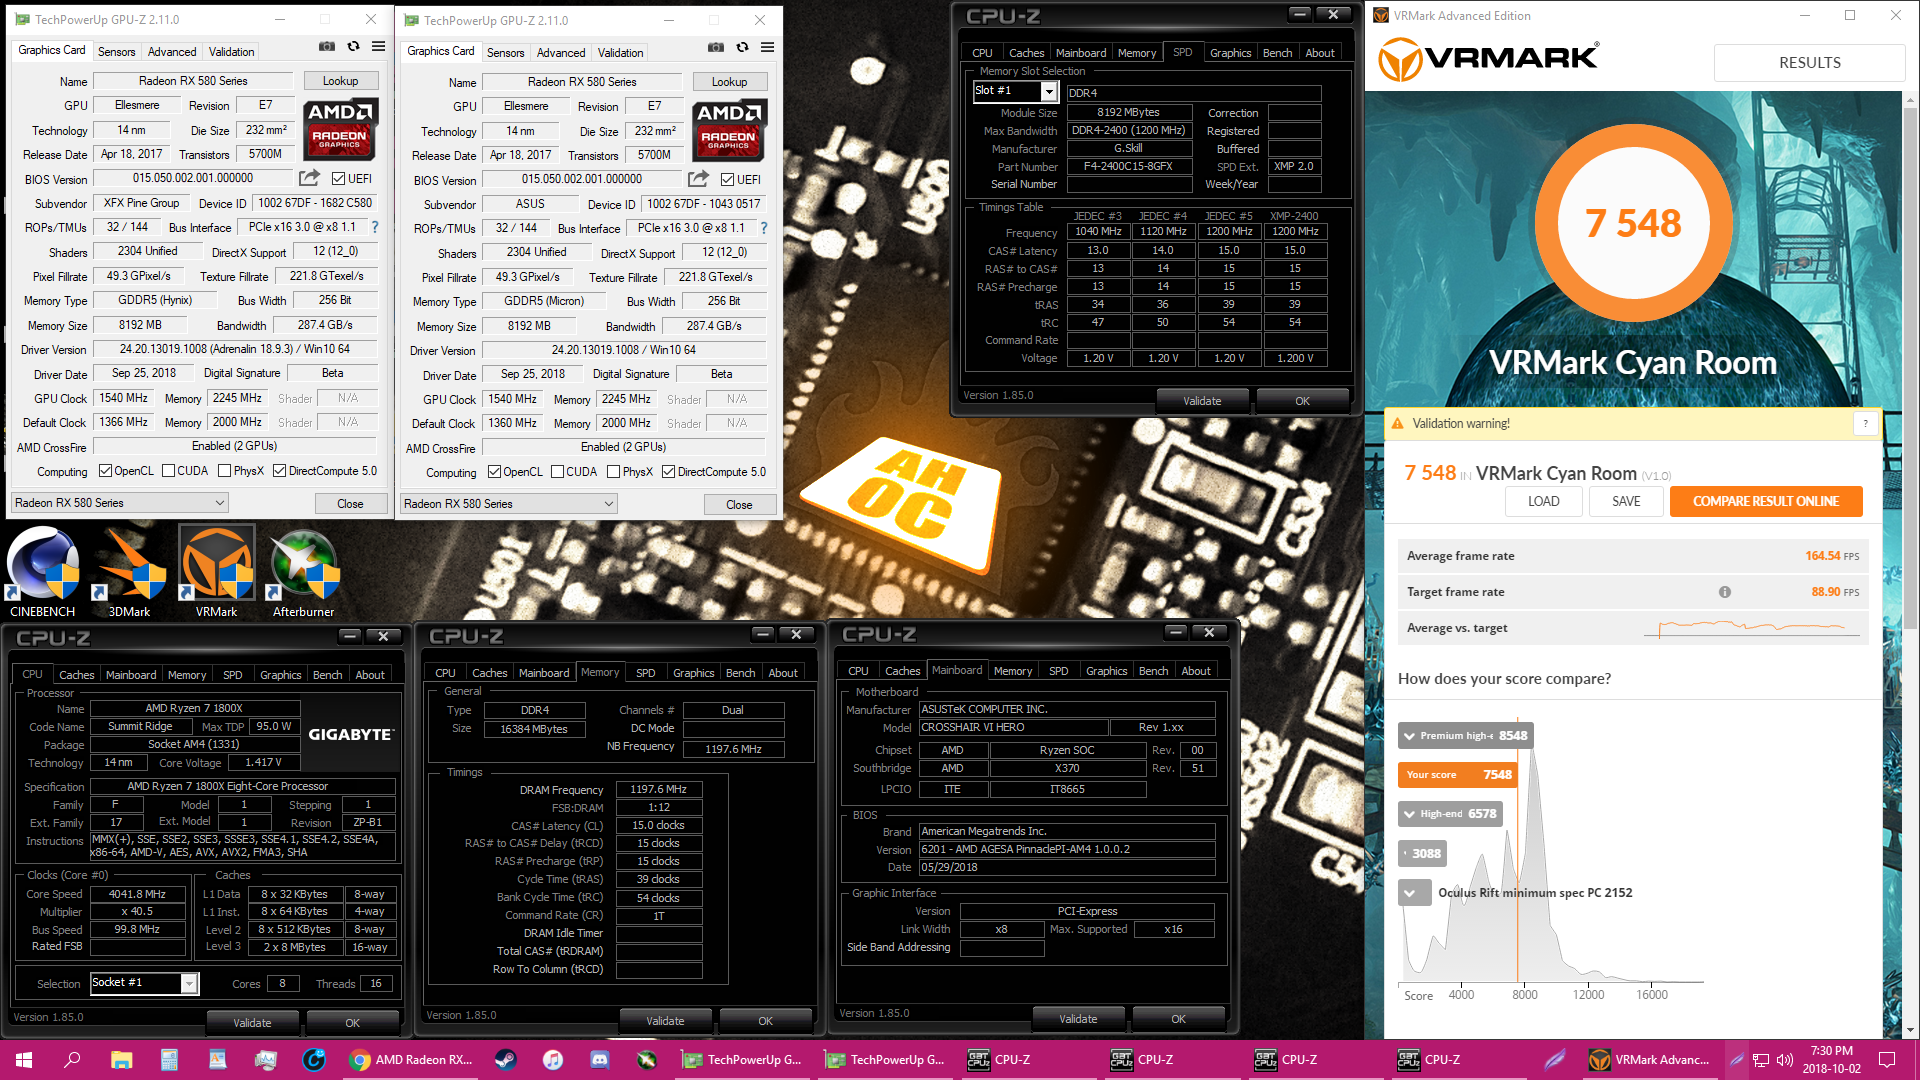Click volume icon in system tray
1920x1080 pixels.
click(x=1785, y=1059)
